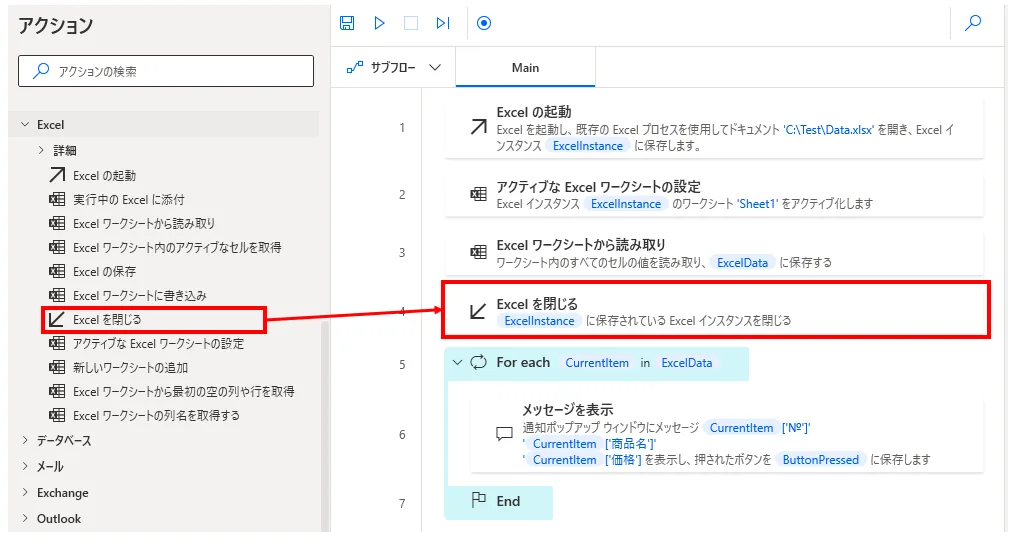1015x544 pixels.
Task: Select 'Excel の保存' action item
Action: point(104,272)
